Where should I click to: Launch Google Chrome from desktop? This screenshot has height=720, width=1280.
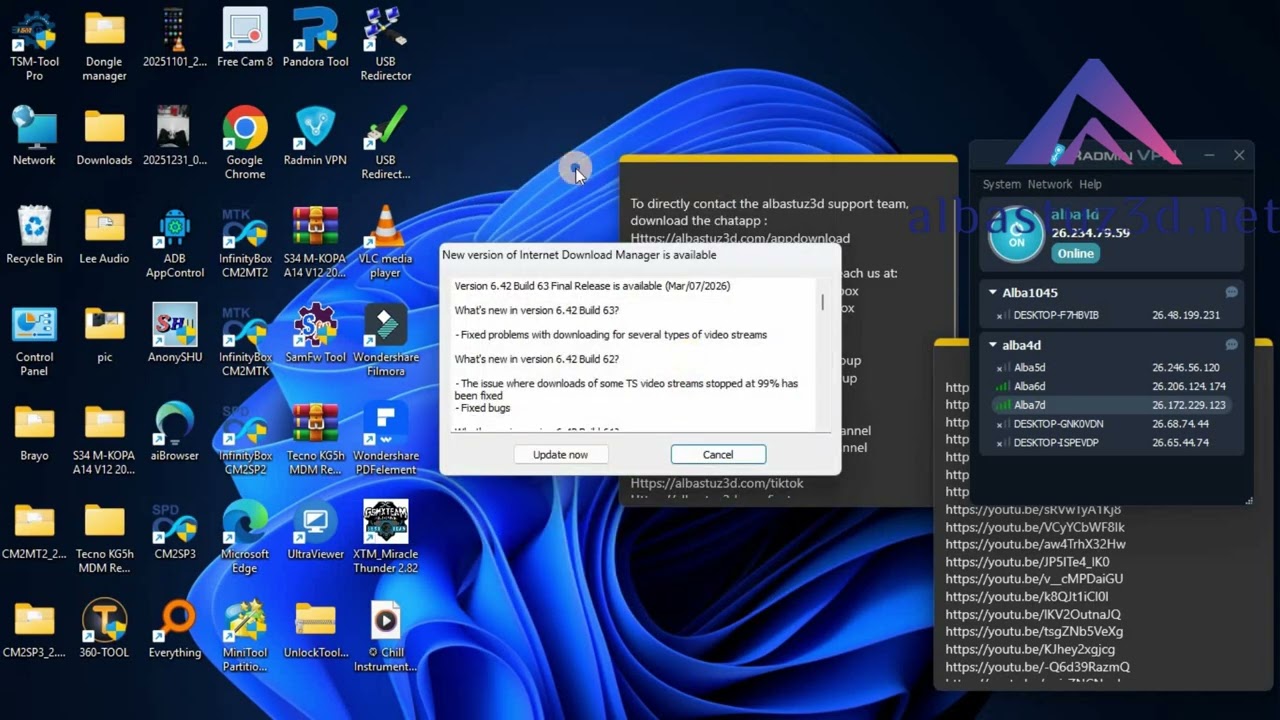[x=245, y=143]
